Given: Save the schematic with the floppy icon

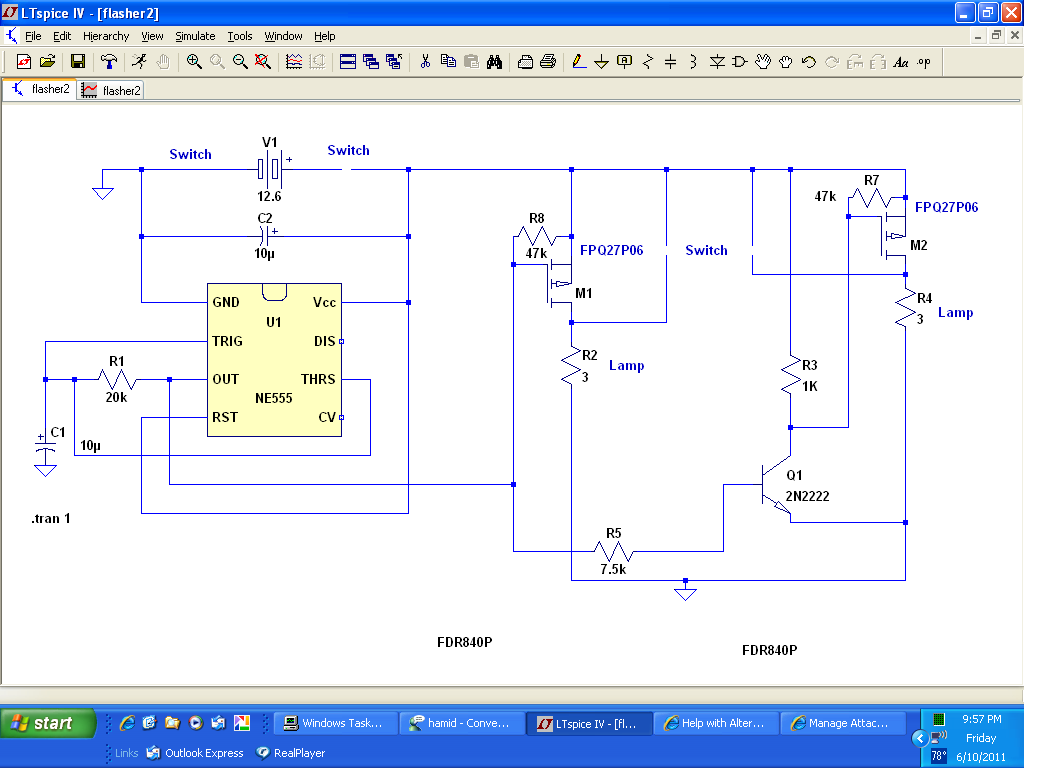Looking at the screenshot, I should [78, 62].
